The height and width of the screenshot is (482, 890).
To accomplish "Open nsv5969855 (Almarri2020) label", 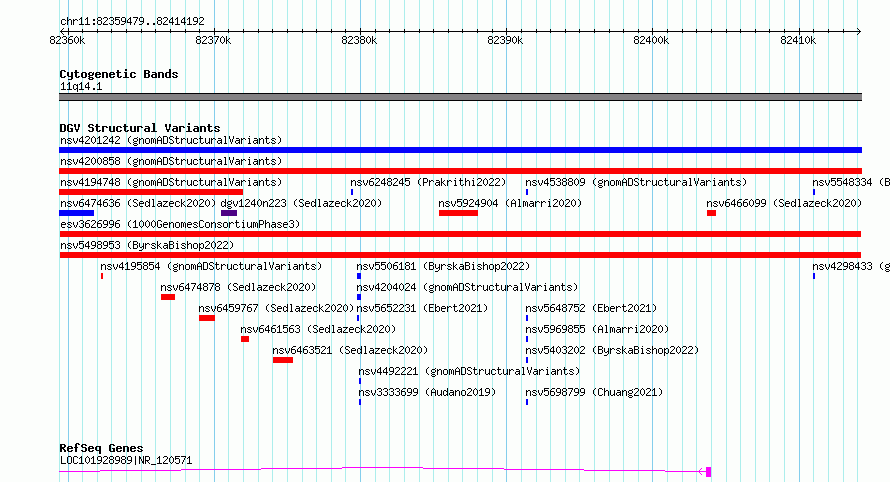I will point(597,329).
